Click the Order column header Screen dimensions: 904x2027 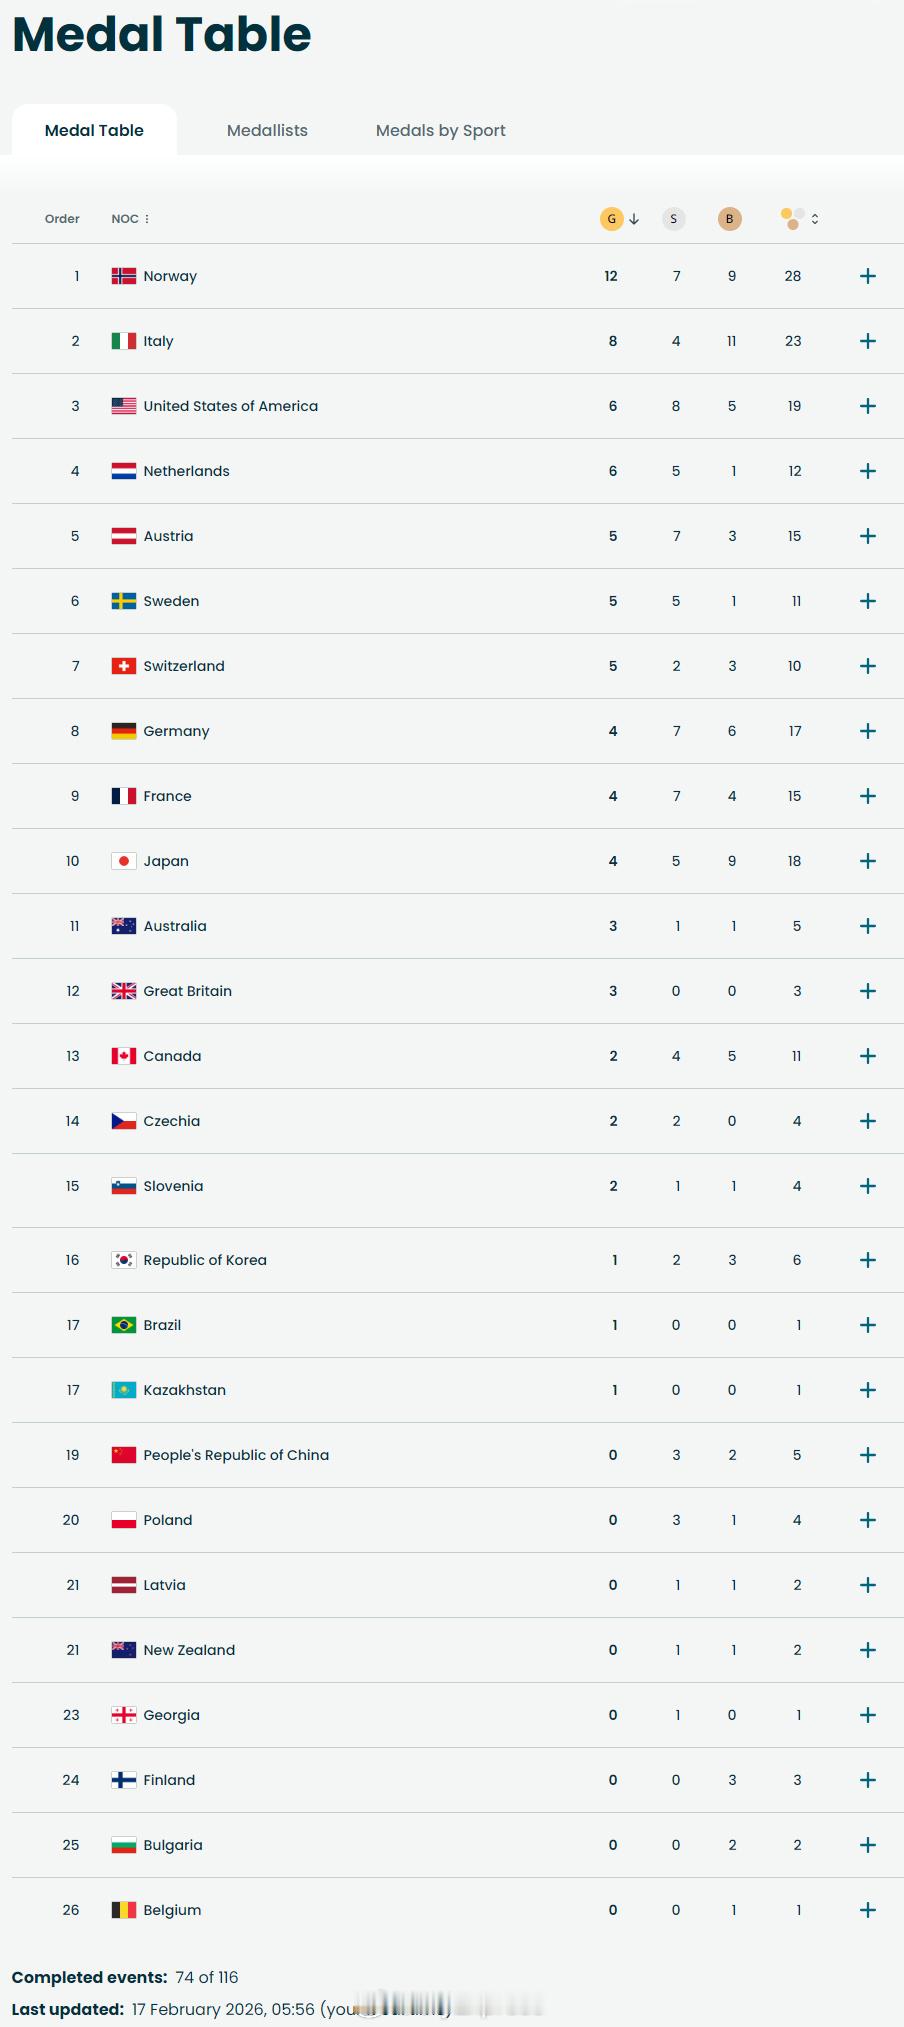pyautogui.click(x=62, y=219)
